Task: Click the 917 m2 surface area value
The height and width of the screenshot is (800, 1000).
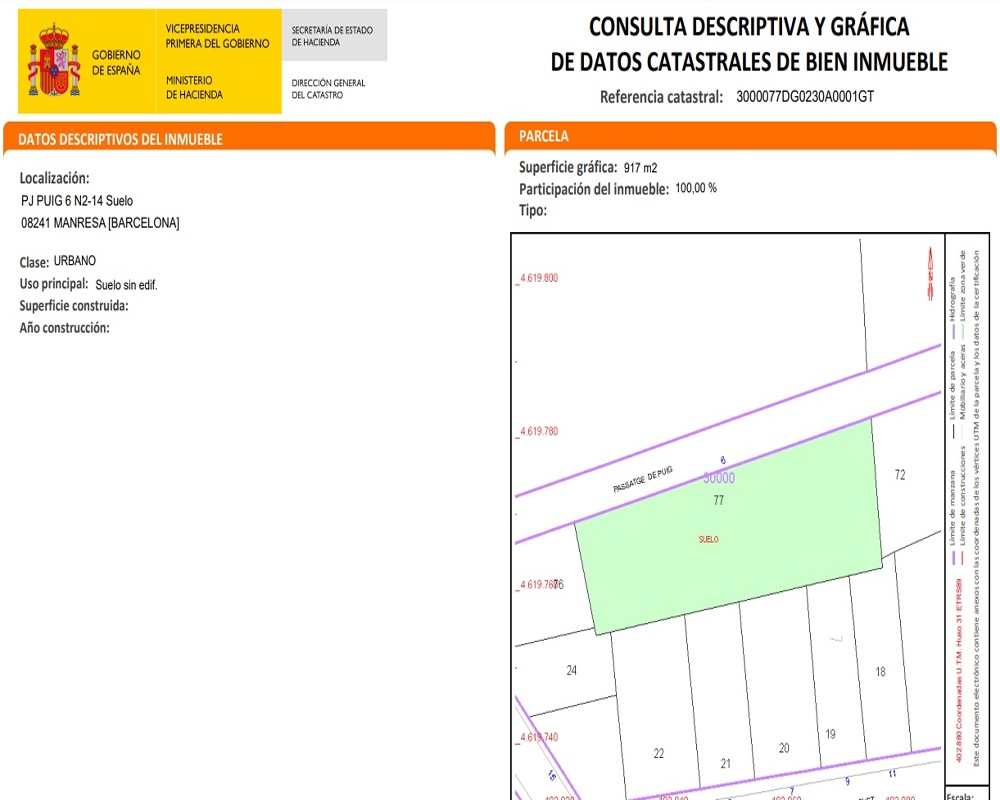Action: [640, 167]
